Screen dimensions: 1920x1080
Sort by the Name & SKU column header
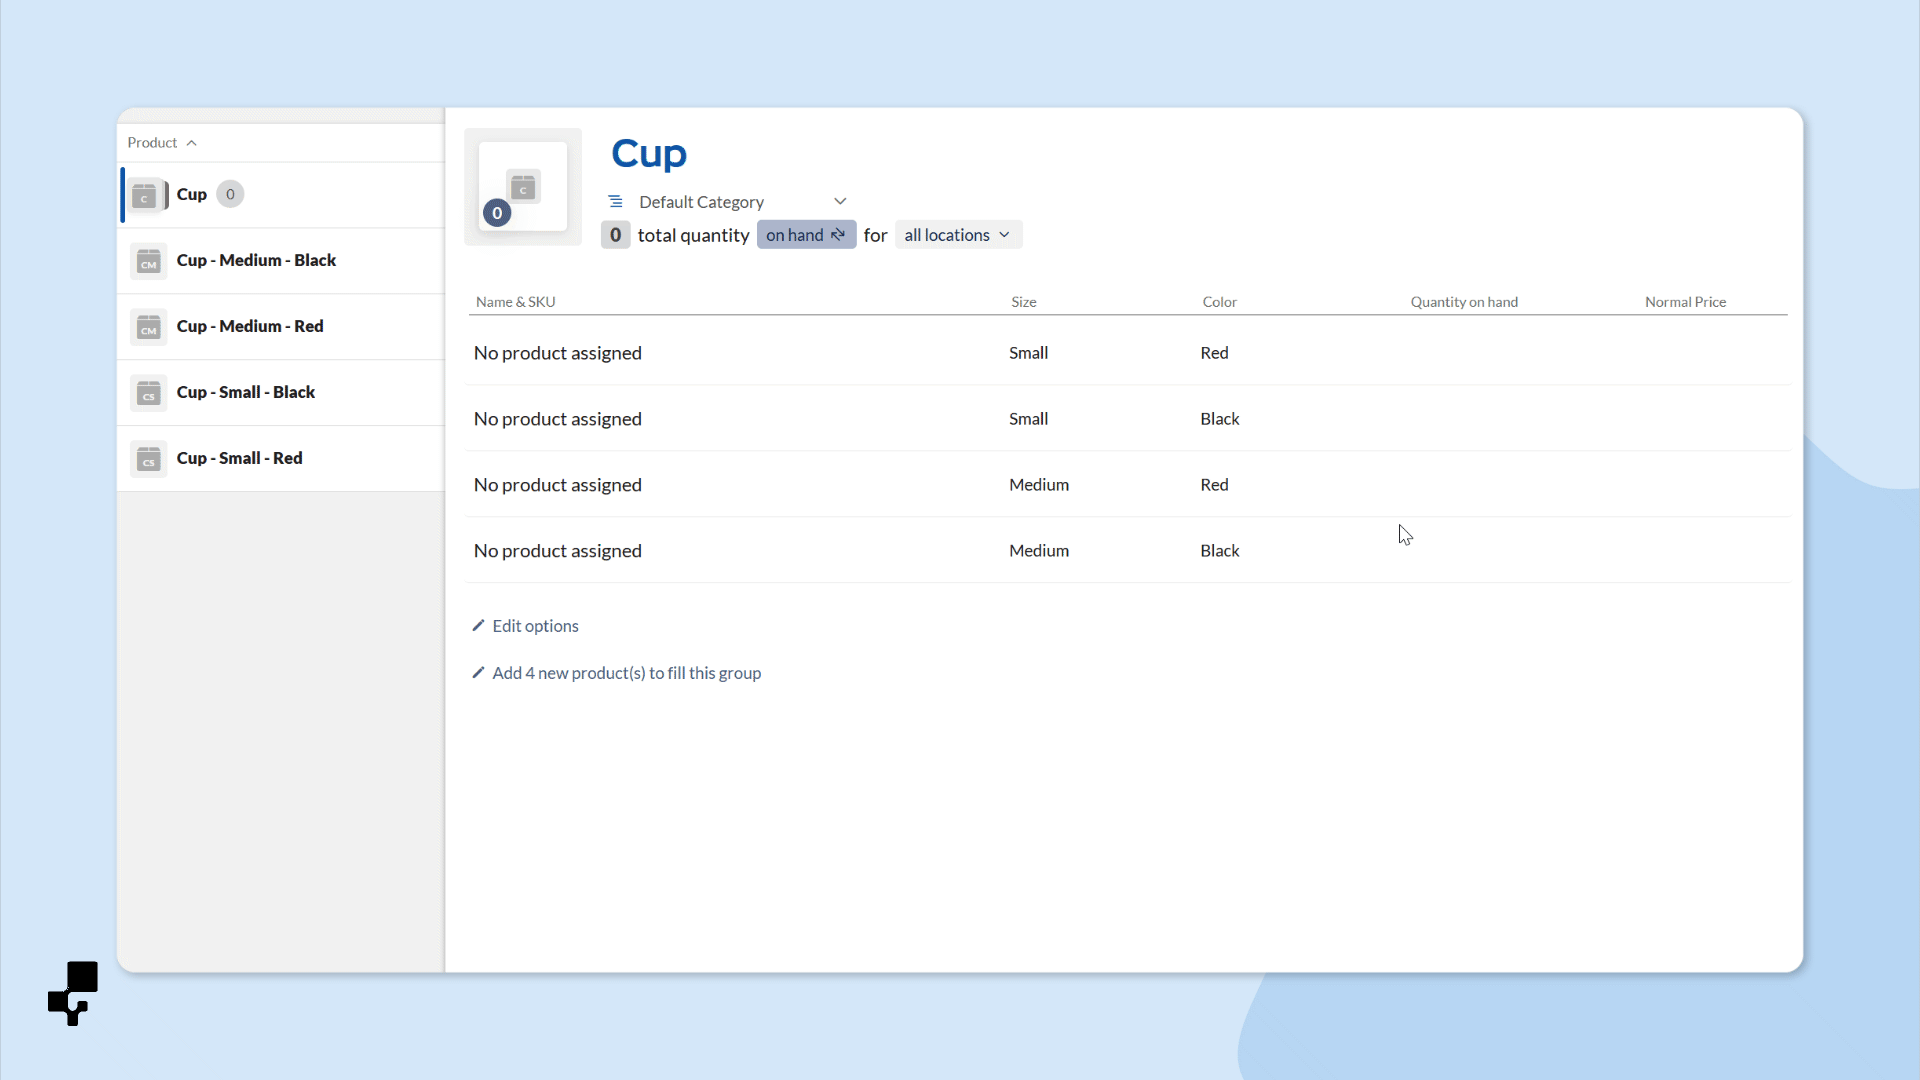(515, 301)
